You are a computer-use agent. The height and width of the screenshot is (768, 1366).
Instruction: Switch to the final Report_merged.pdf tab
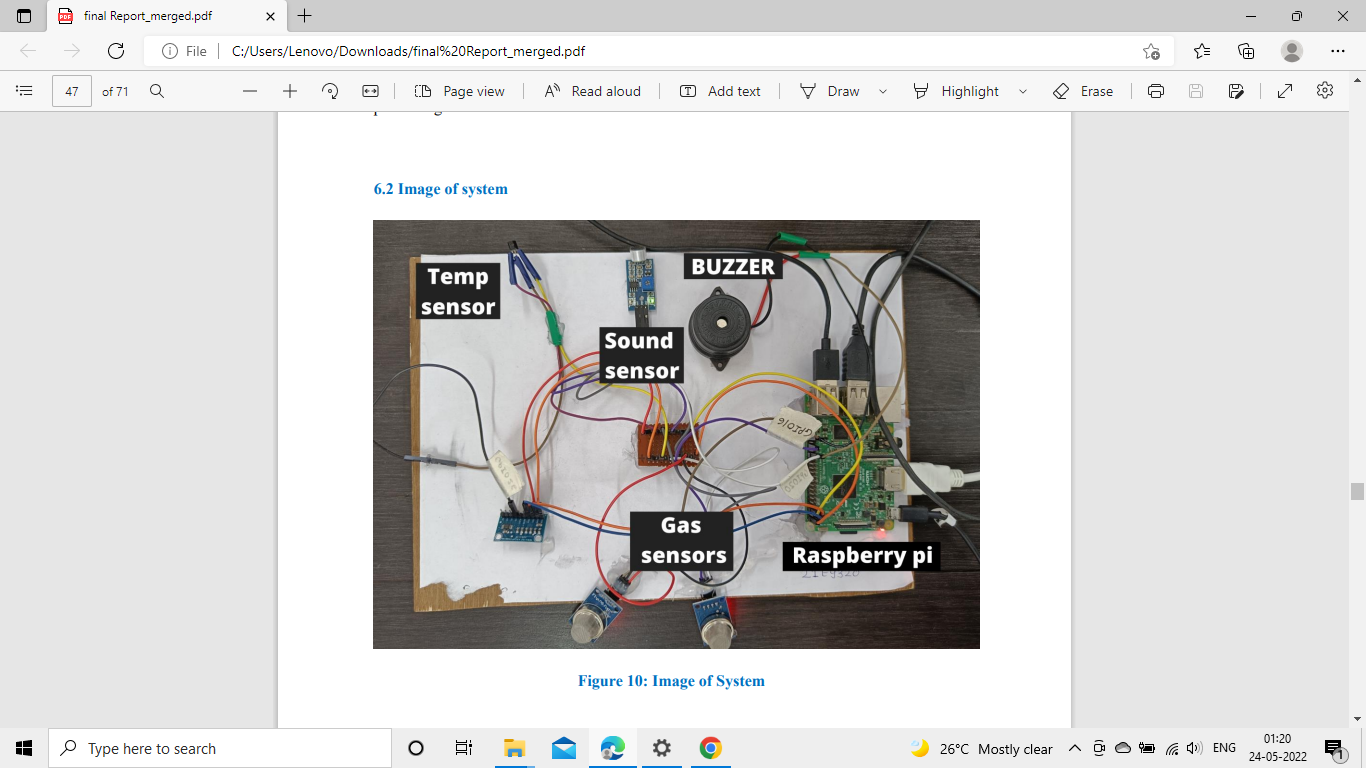tap(150, 16)
